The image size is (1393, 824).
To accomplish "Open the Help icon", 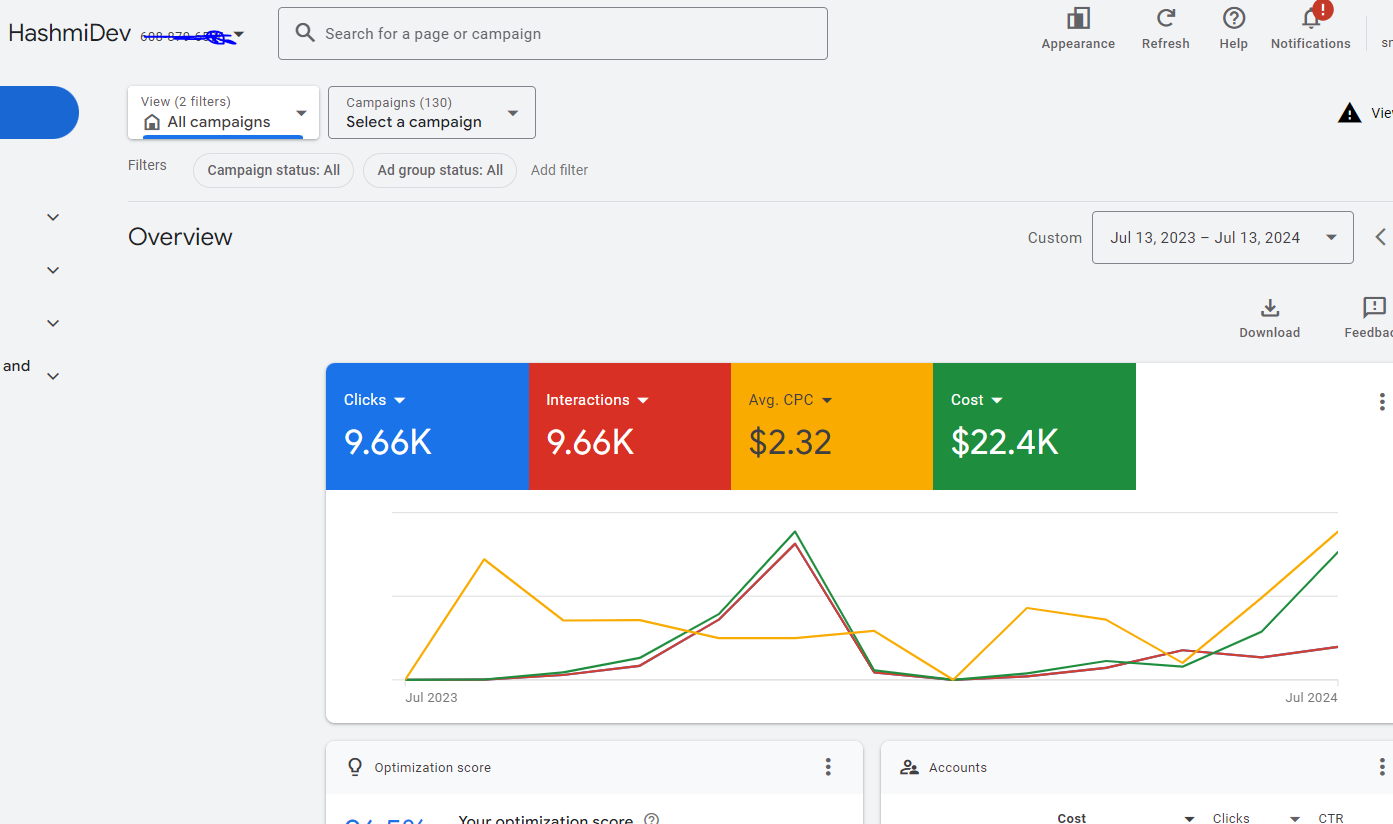I will pos(1234,18).
